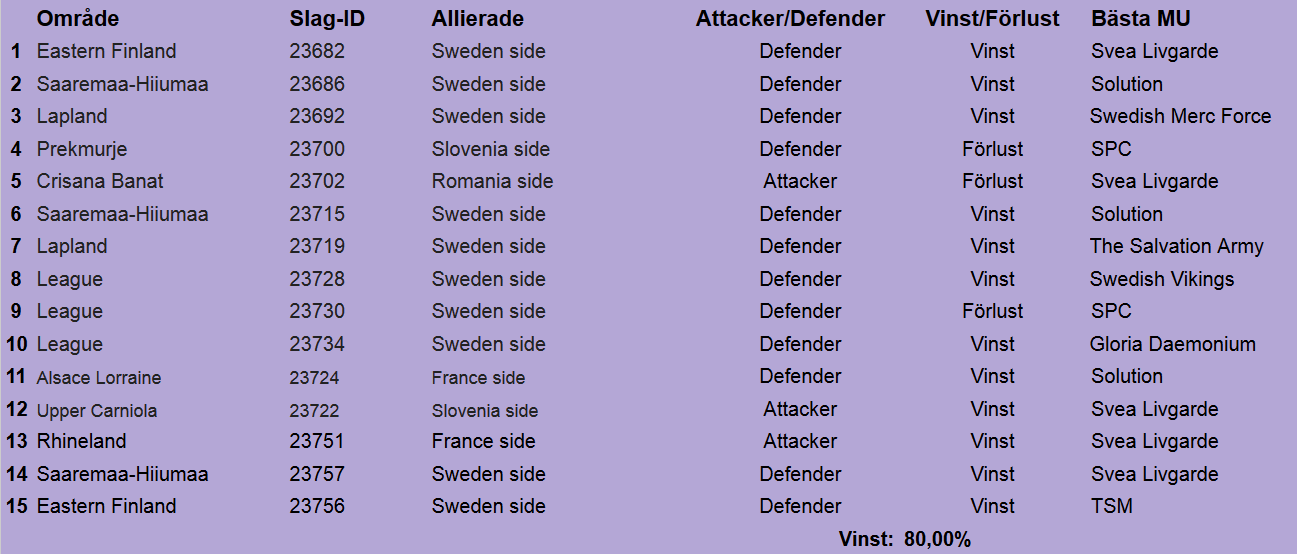Select the Vinst/Förlust column header

993,19
